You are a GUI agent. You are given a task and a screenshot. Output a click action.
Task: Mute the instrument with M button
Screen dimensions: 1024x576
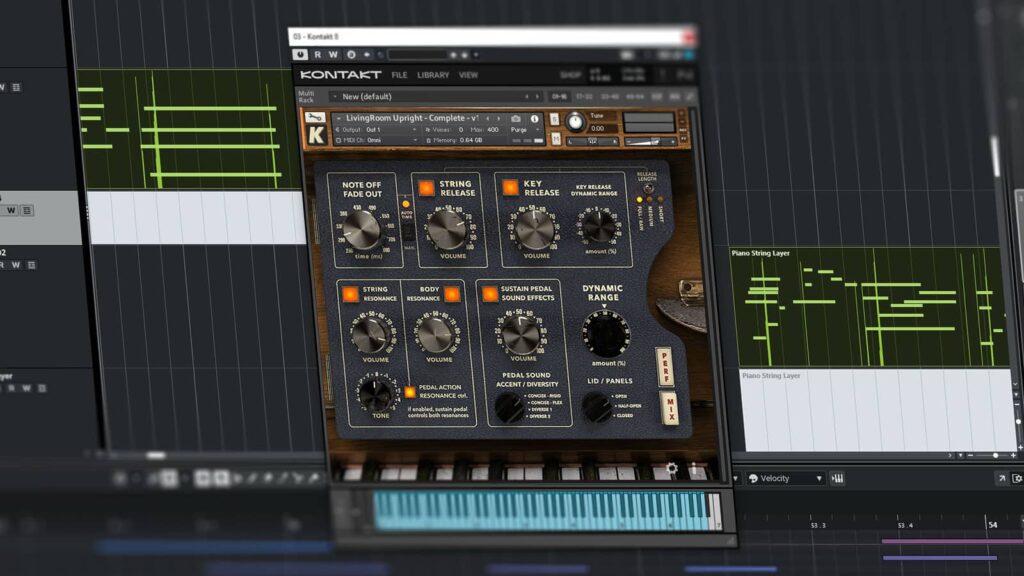point(558,140)
